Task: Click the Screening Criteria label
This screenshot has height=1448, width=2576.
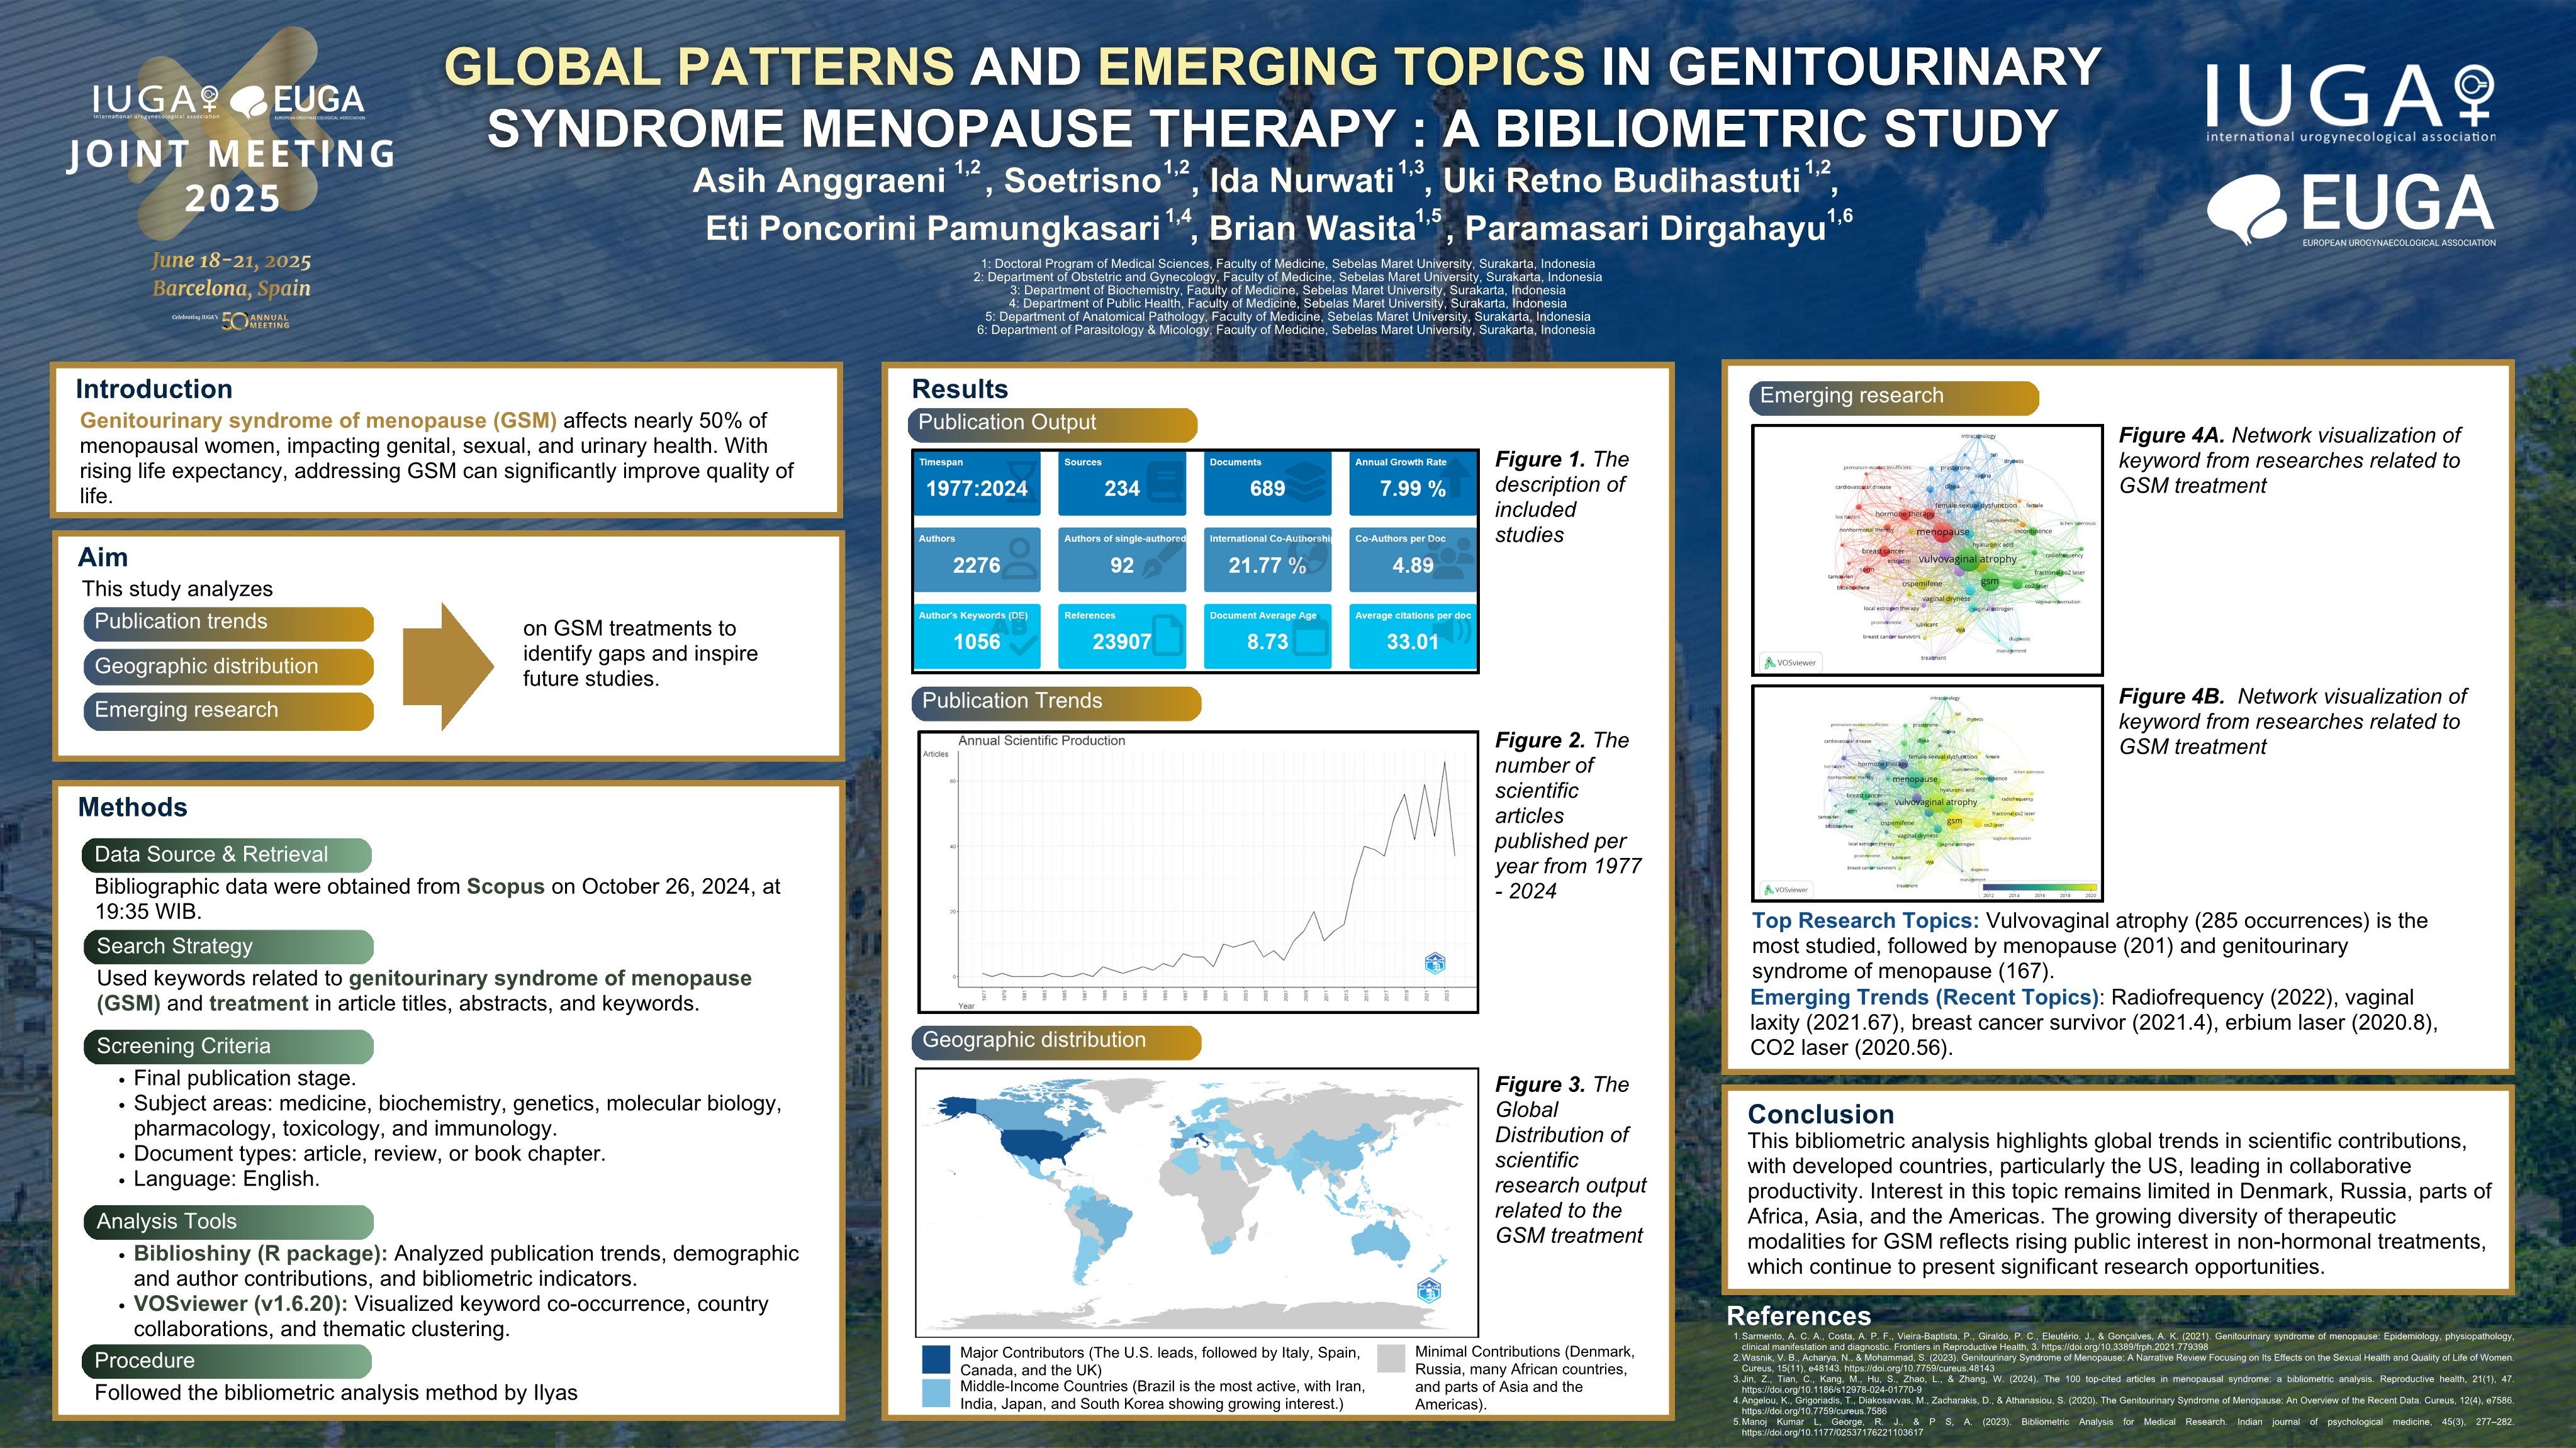Action: click(x=228, y=1047)
